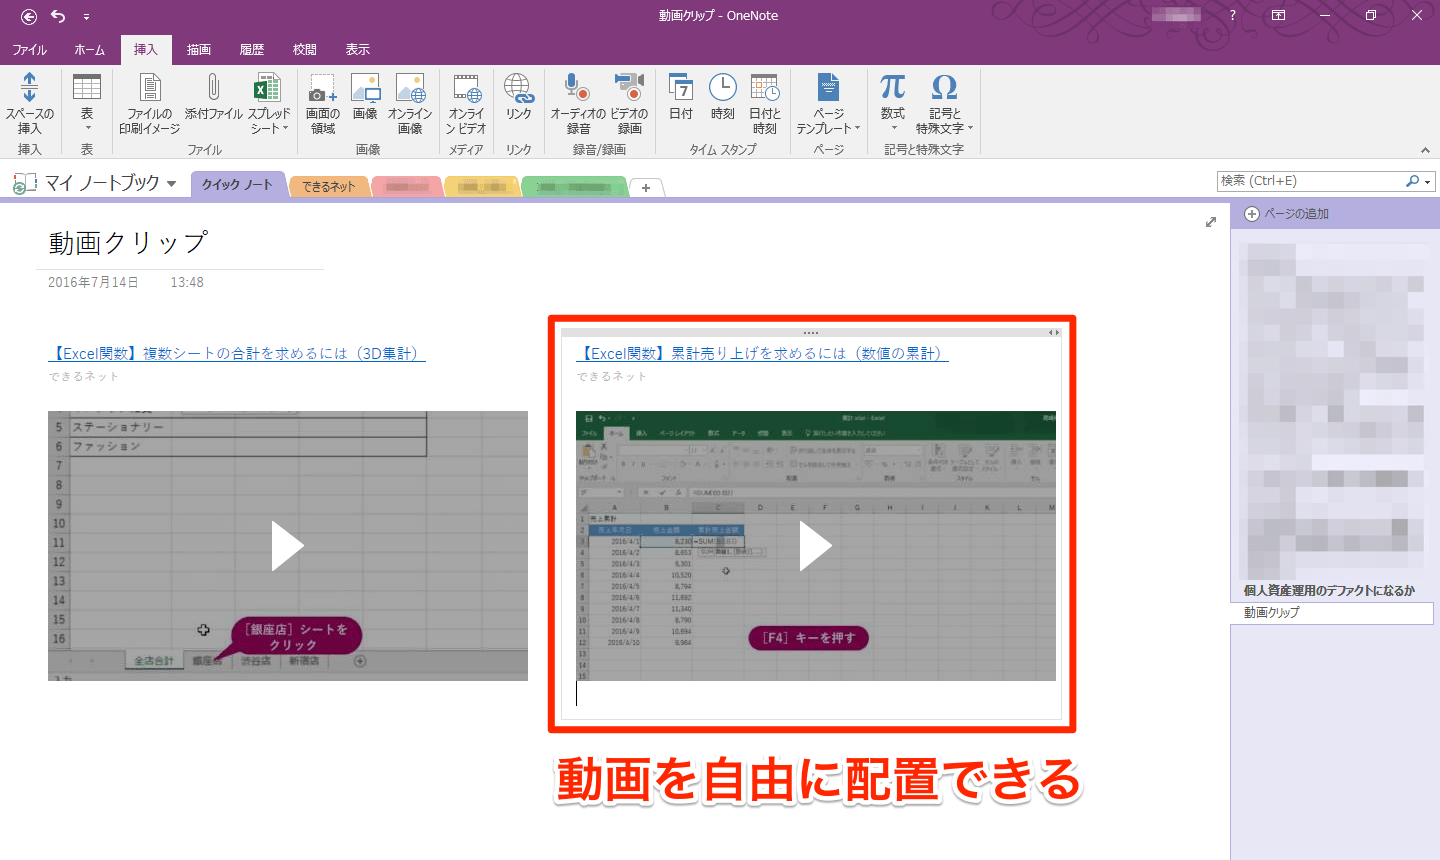Image resolution: width=1440 pixels, height=860 pixels.
Task: Play the 3D集計 video thumbnail
Action: coord(288,546)
